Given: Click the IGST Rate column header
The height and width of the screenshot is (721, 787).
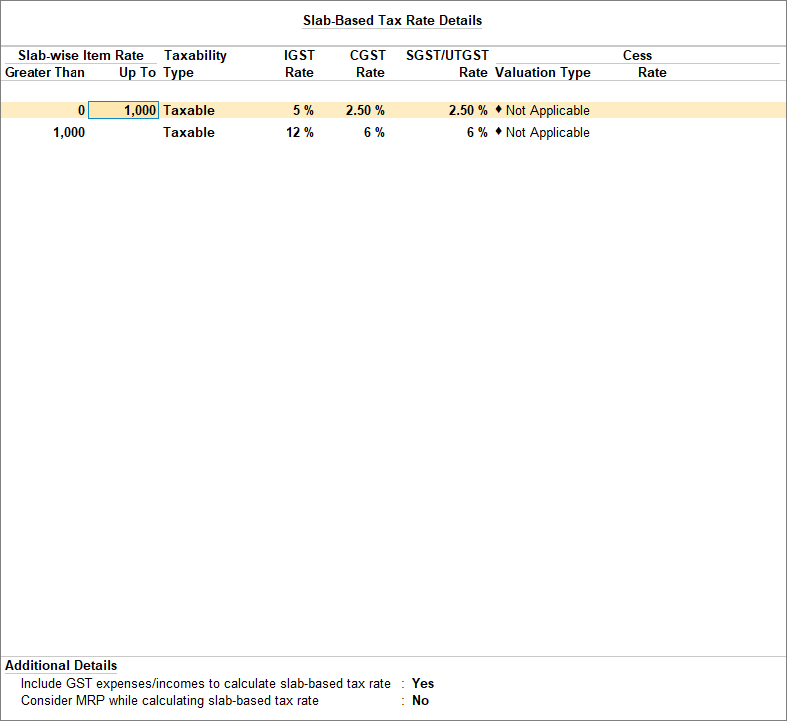Looking at the screenshot, I should click(x=299, y=64).
